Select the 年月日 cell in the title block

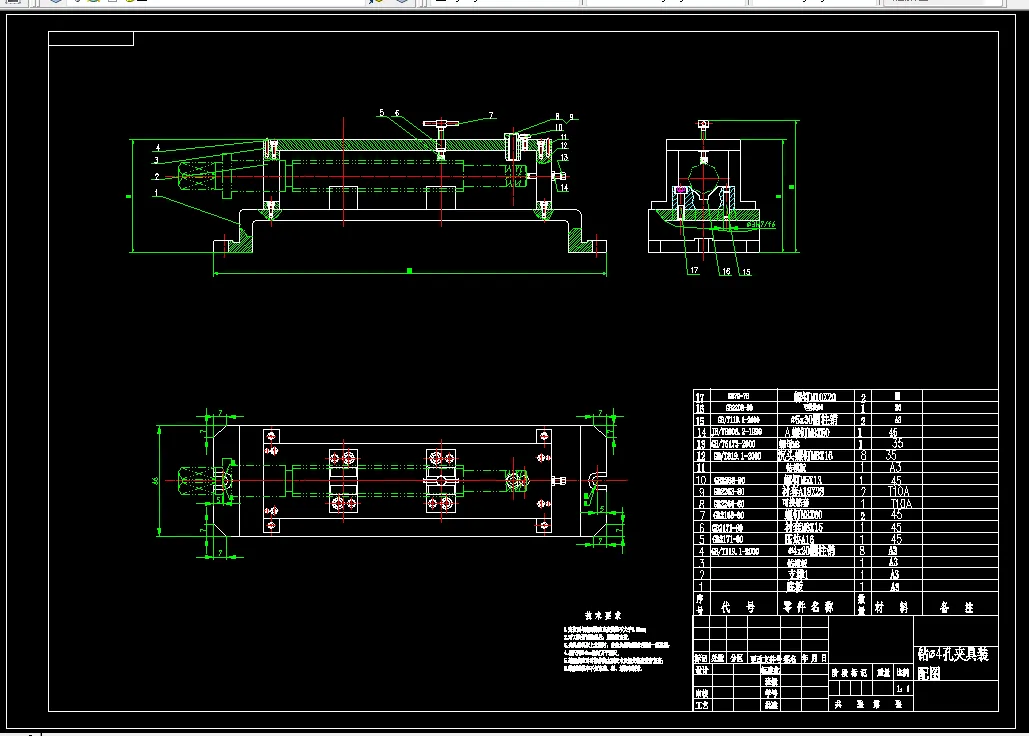[x=814, y=658]
